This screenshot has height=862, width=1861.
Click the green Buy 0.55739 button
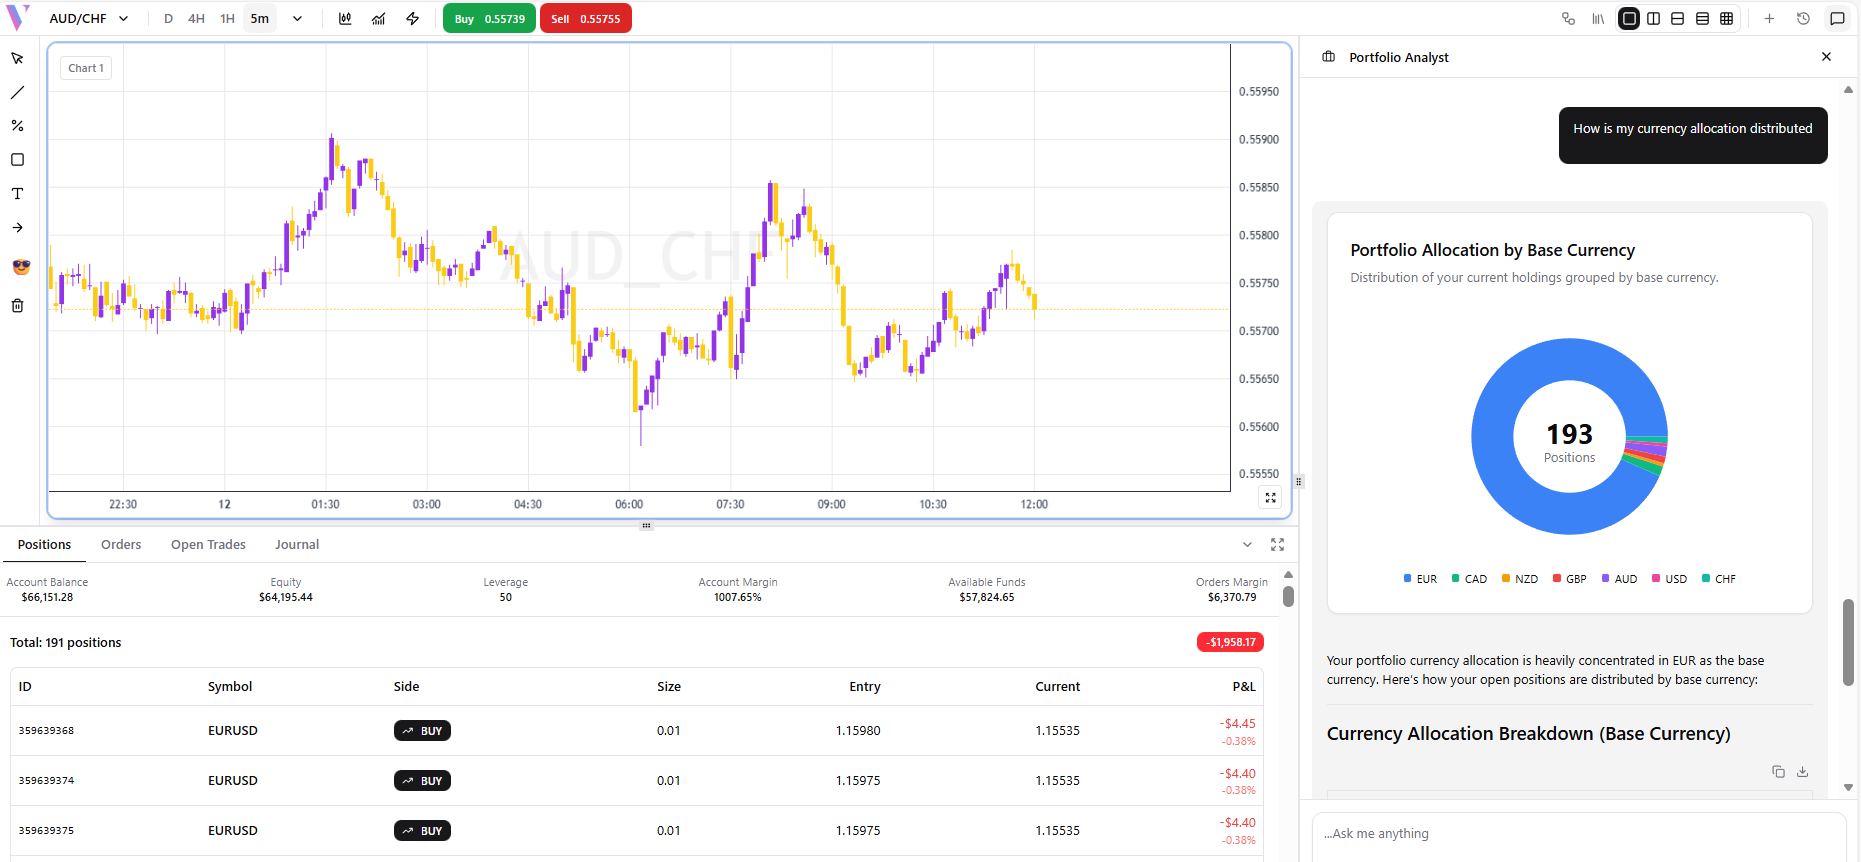489,19
